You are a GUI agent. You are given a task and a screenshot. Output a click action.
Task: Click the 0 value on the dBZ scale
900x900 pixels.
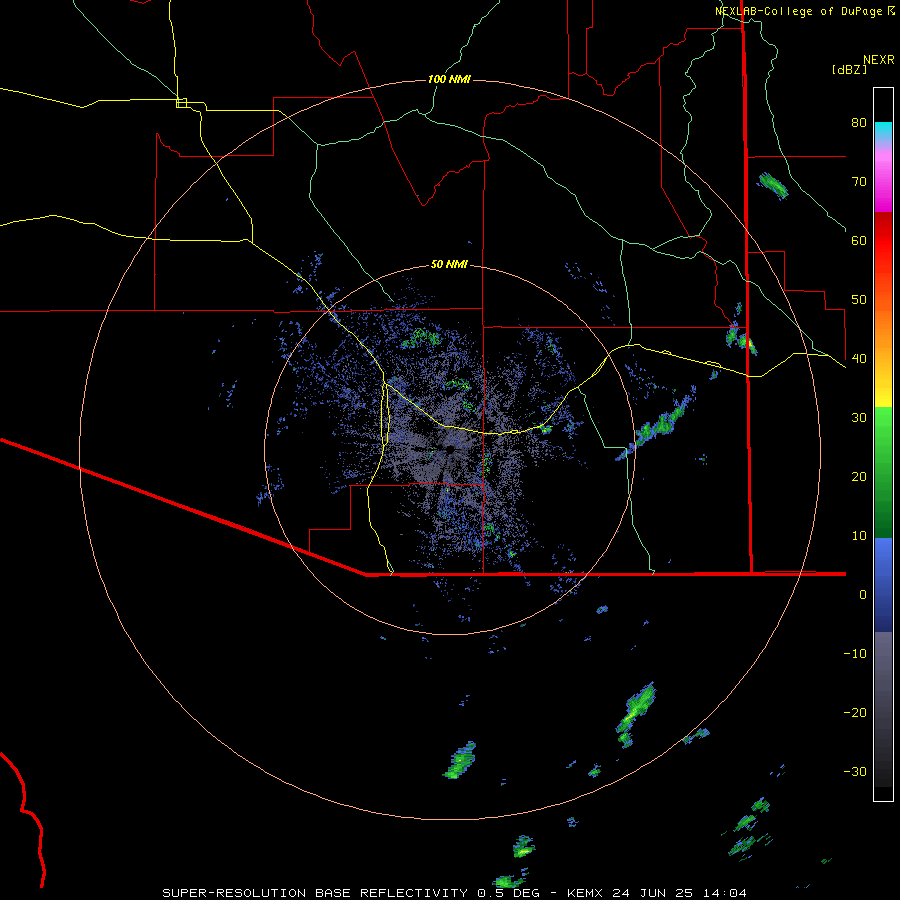[x=863, y=595]
